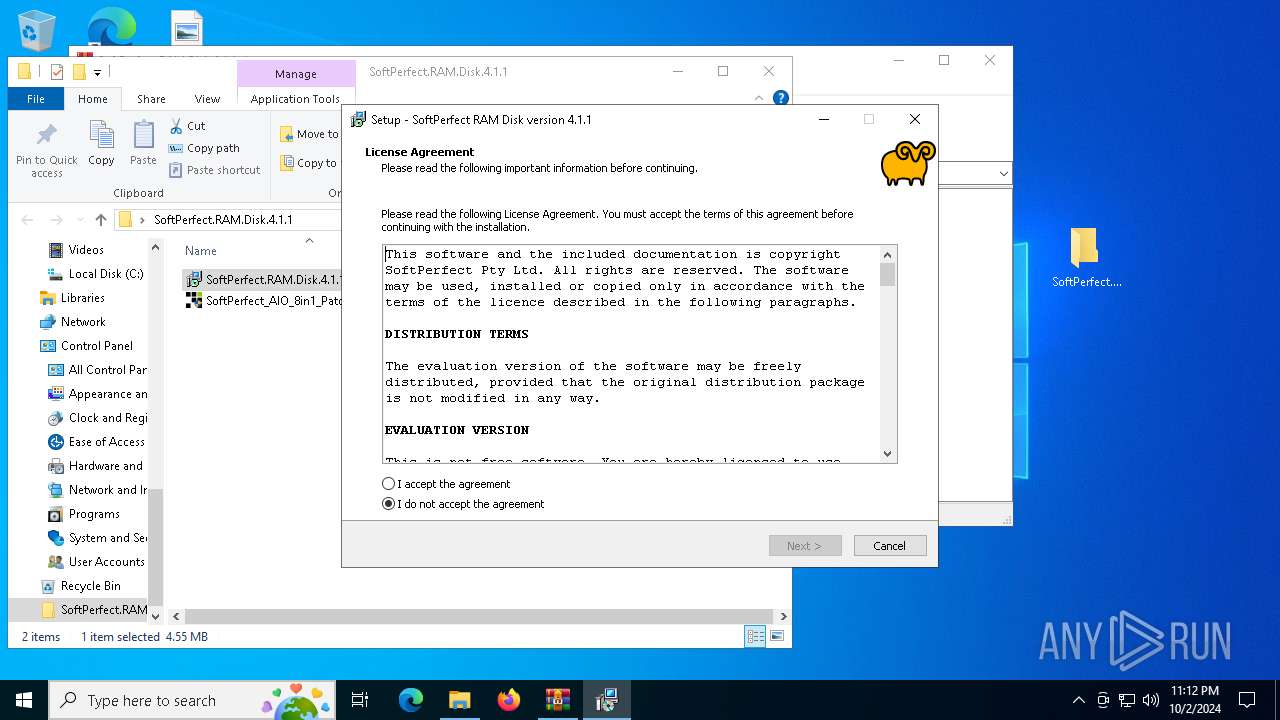Open the Application Tools tab
The image size is (1280, 720).
pyautogui.click(x=295, y=99)
